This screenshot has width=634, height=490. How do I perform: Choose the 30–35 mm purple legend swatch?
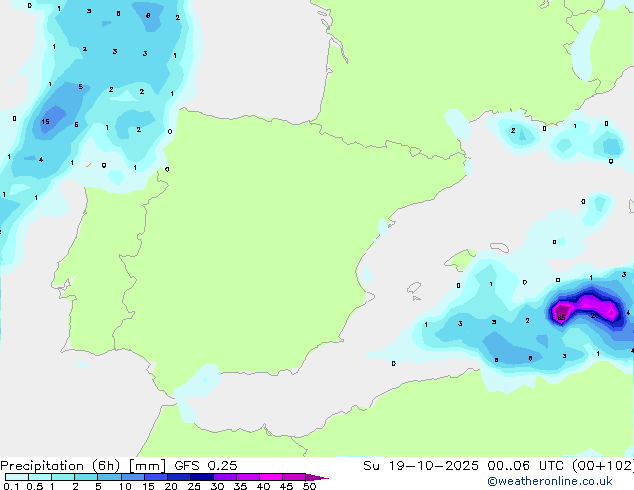tap(225, 477)
